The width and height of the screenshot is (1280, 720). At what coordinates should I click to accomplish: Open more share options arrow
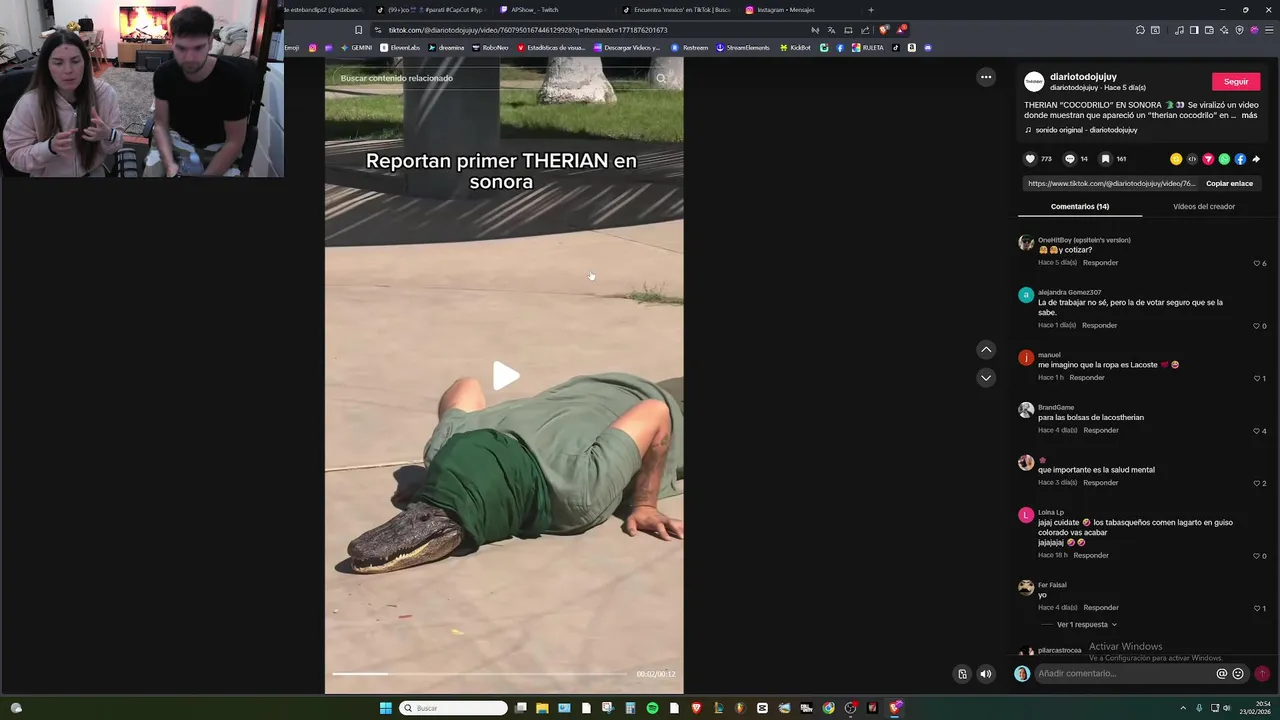(1256, 159)
